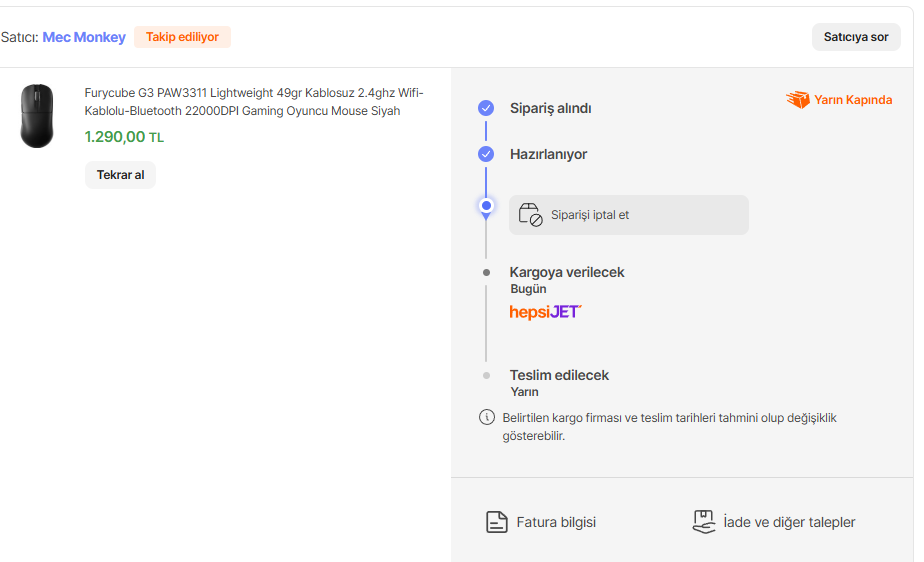Click the info icon next to delivery note

click(x=487, y=417)
